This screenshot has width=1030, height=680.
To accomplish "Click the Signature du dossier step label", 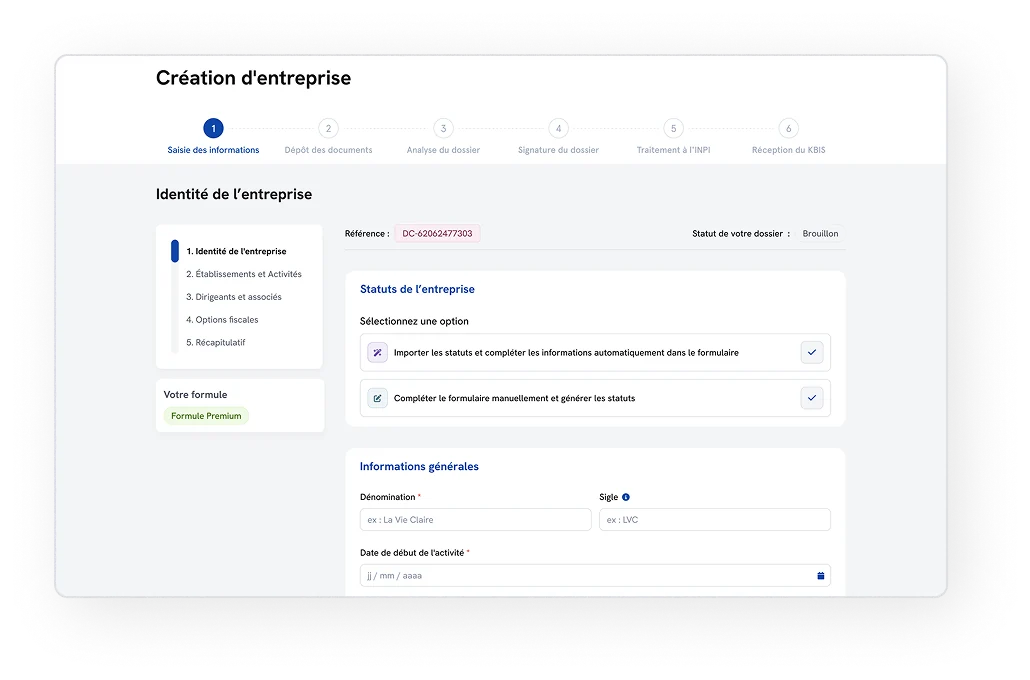I will coord(558,150).
